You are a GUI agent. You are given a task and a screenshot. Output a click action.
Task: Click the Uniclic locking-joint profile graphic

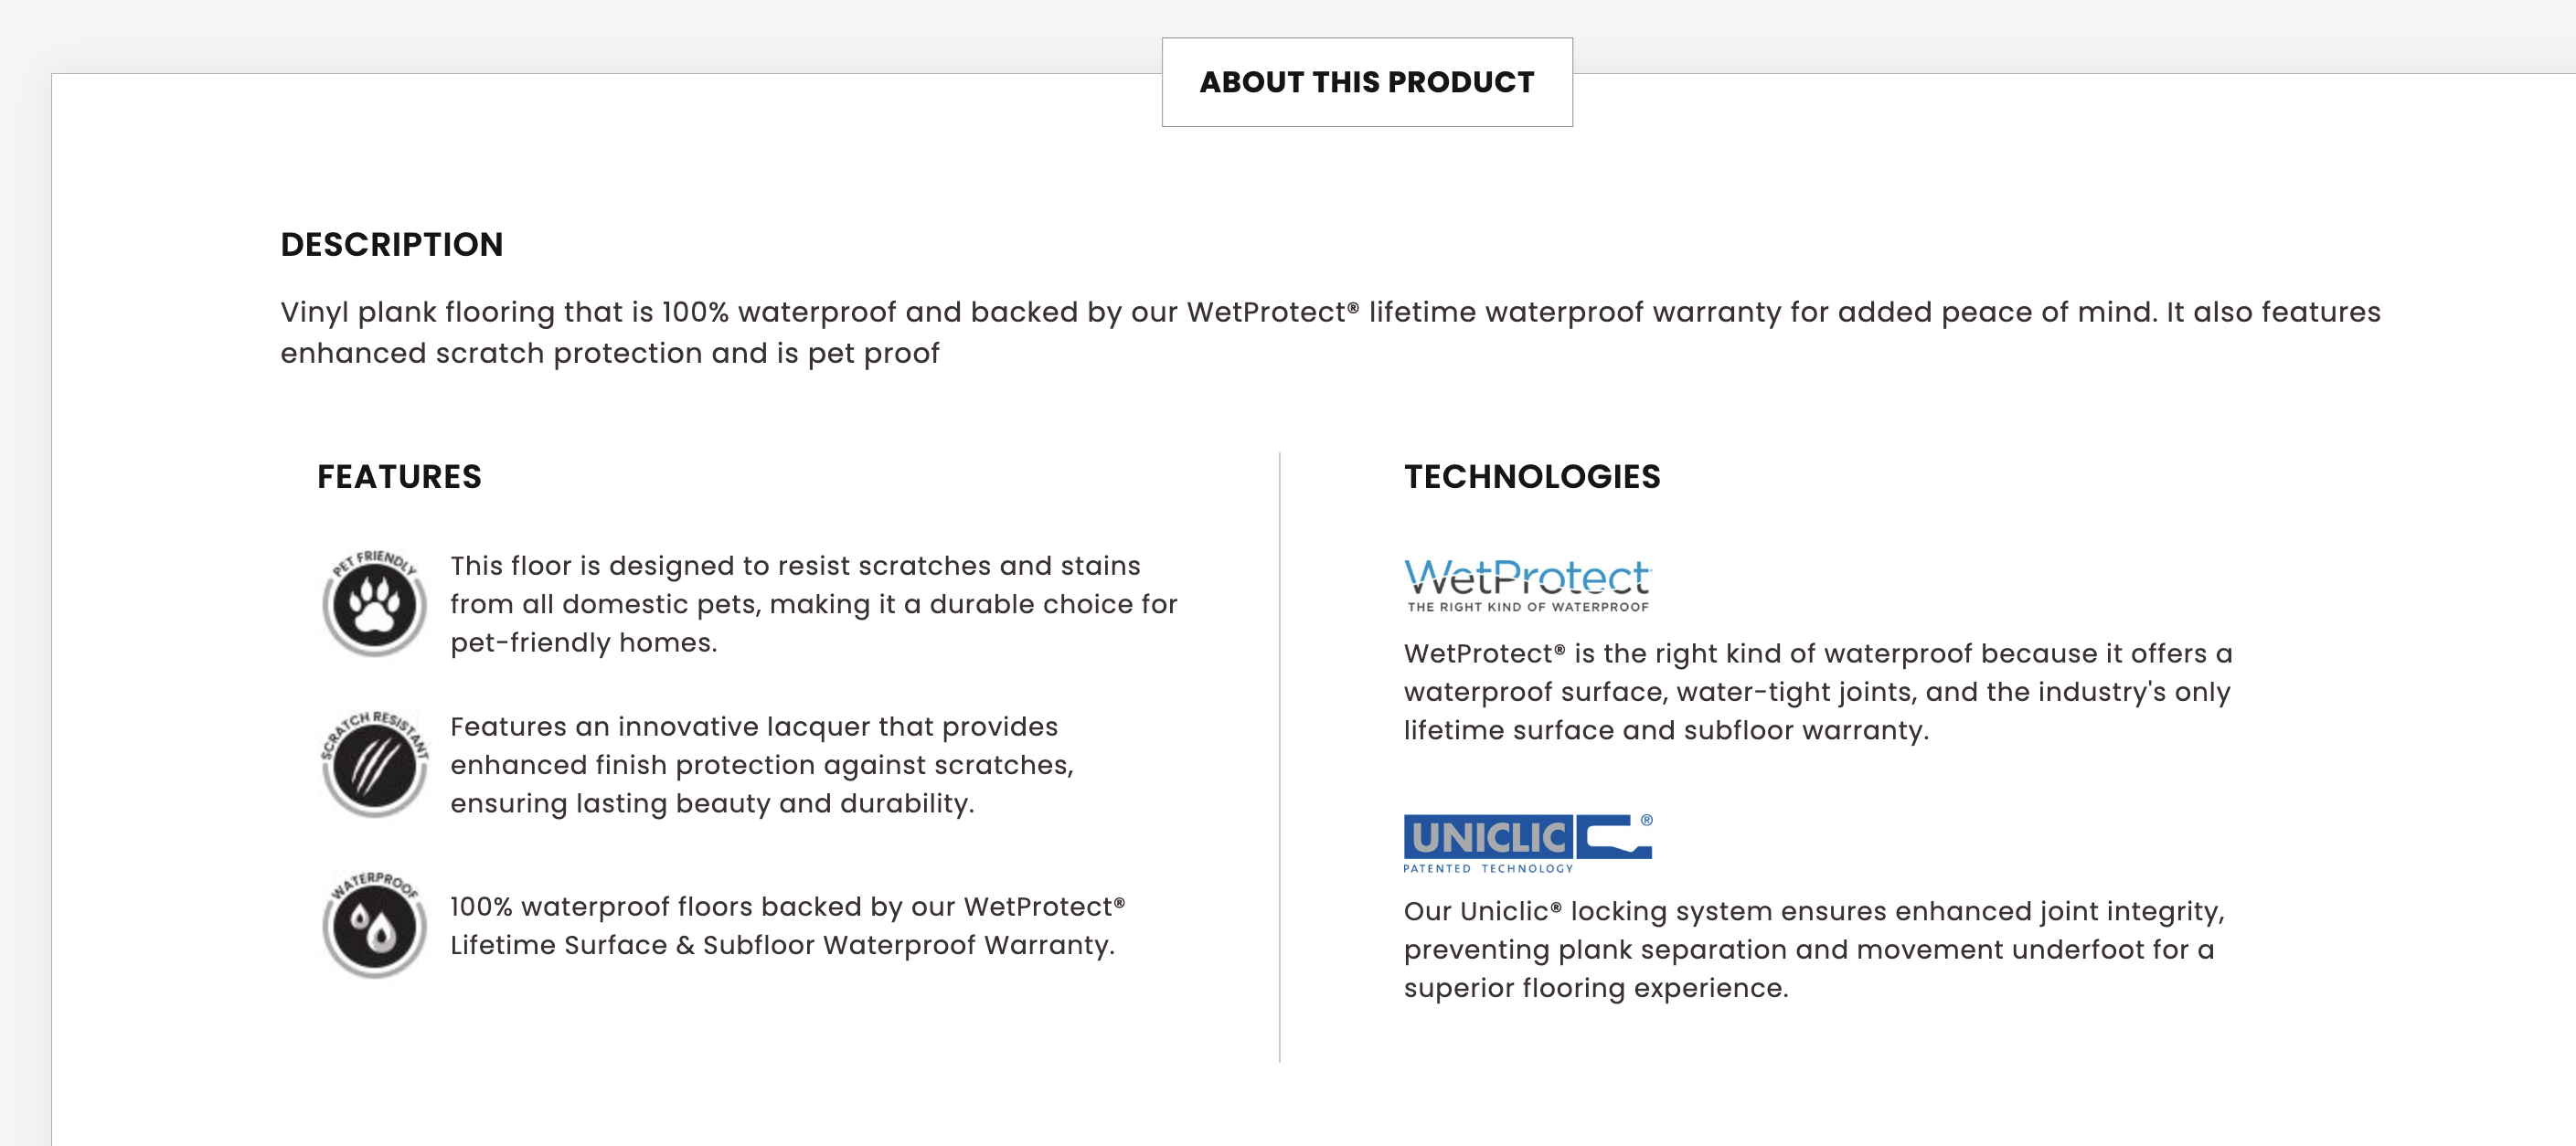pyautogui.click(x=1613, y=837)
